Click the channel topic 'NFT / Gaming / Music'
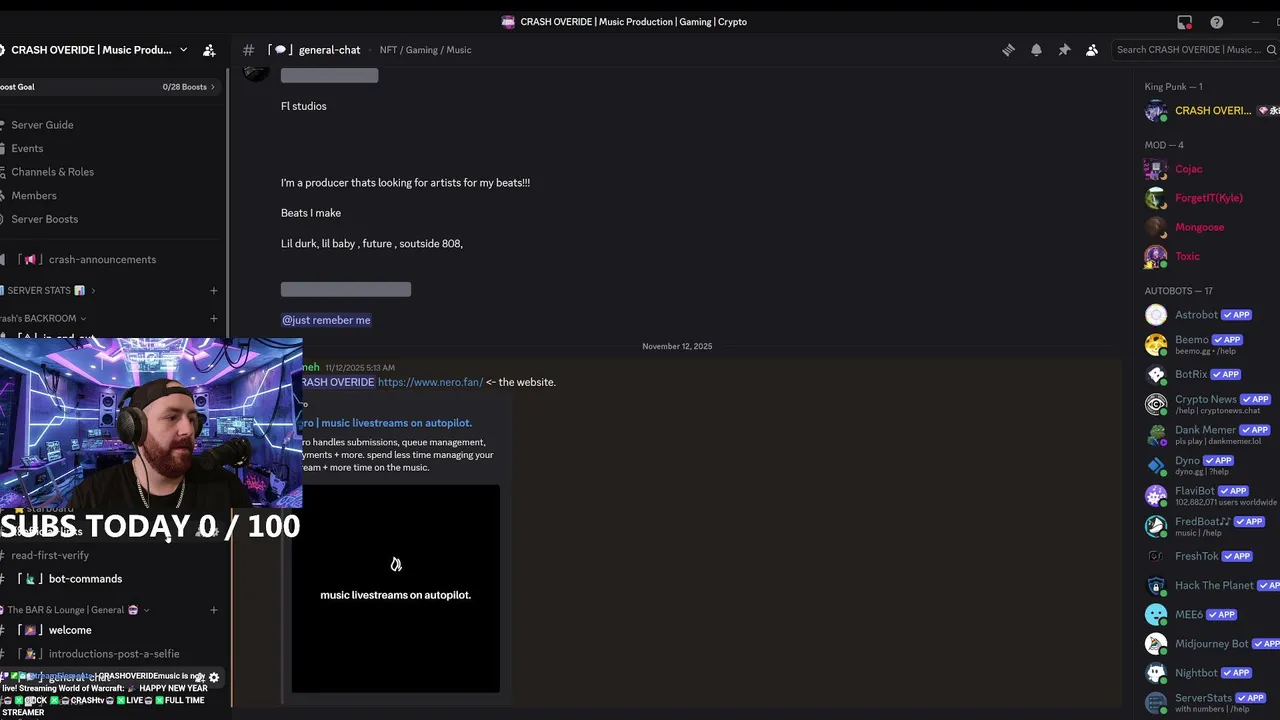The image size is (1280, 720). 425,50
